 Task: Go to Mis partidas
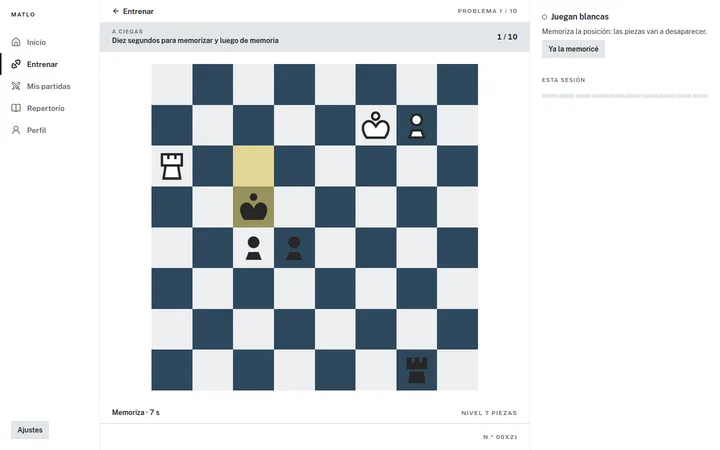pyautogui.click(x=50, y=86)
